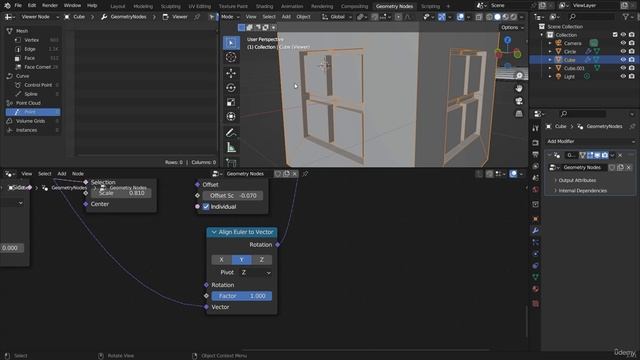Image resolution: width=640 pixels, height=360 pixels.
Task: Select Face Corner domain in spreadsheet
Action: [x=36, y=67]
